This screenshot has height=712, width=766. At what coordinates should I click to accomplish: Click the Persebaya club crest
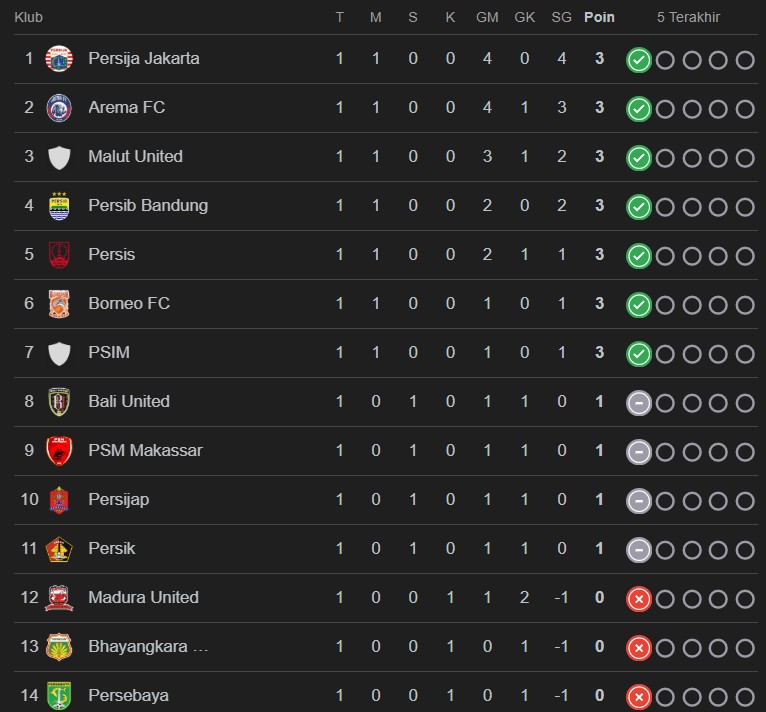coord(60,695)
